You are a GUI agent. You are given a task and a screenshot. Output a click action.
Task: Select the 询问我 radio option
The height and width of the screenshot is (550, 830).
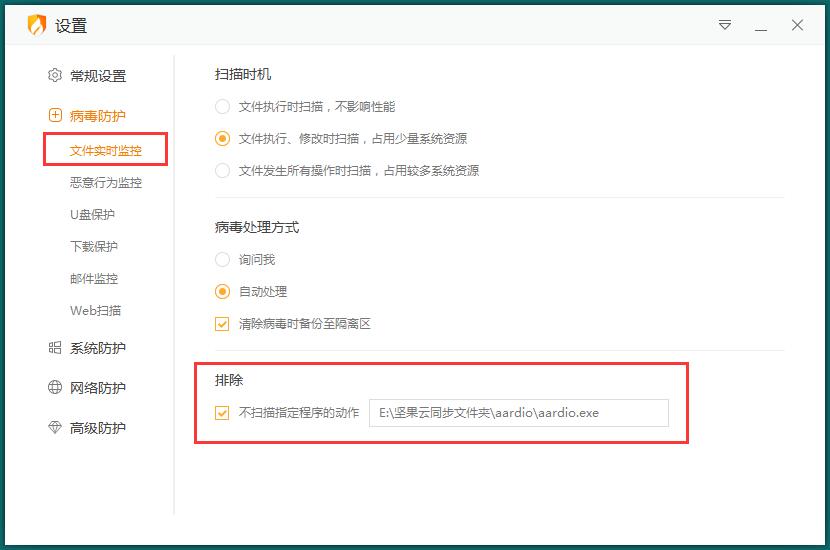click(222, 259)
